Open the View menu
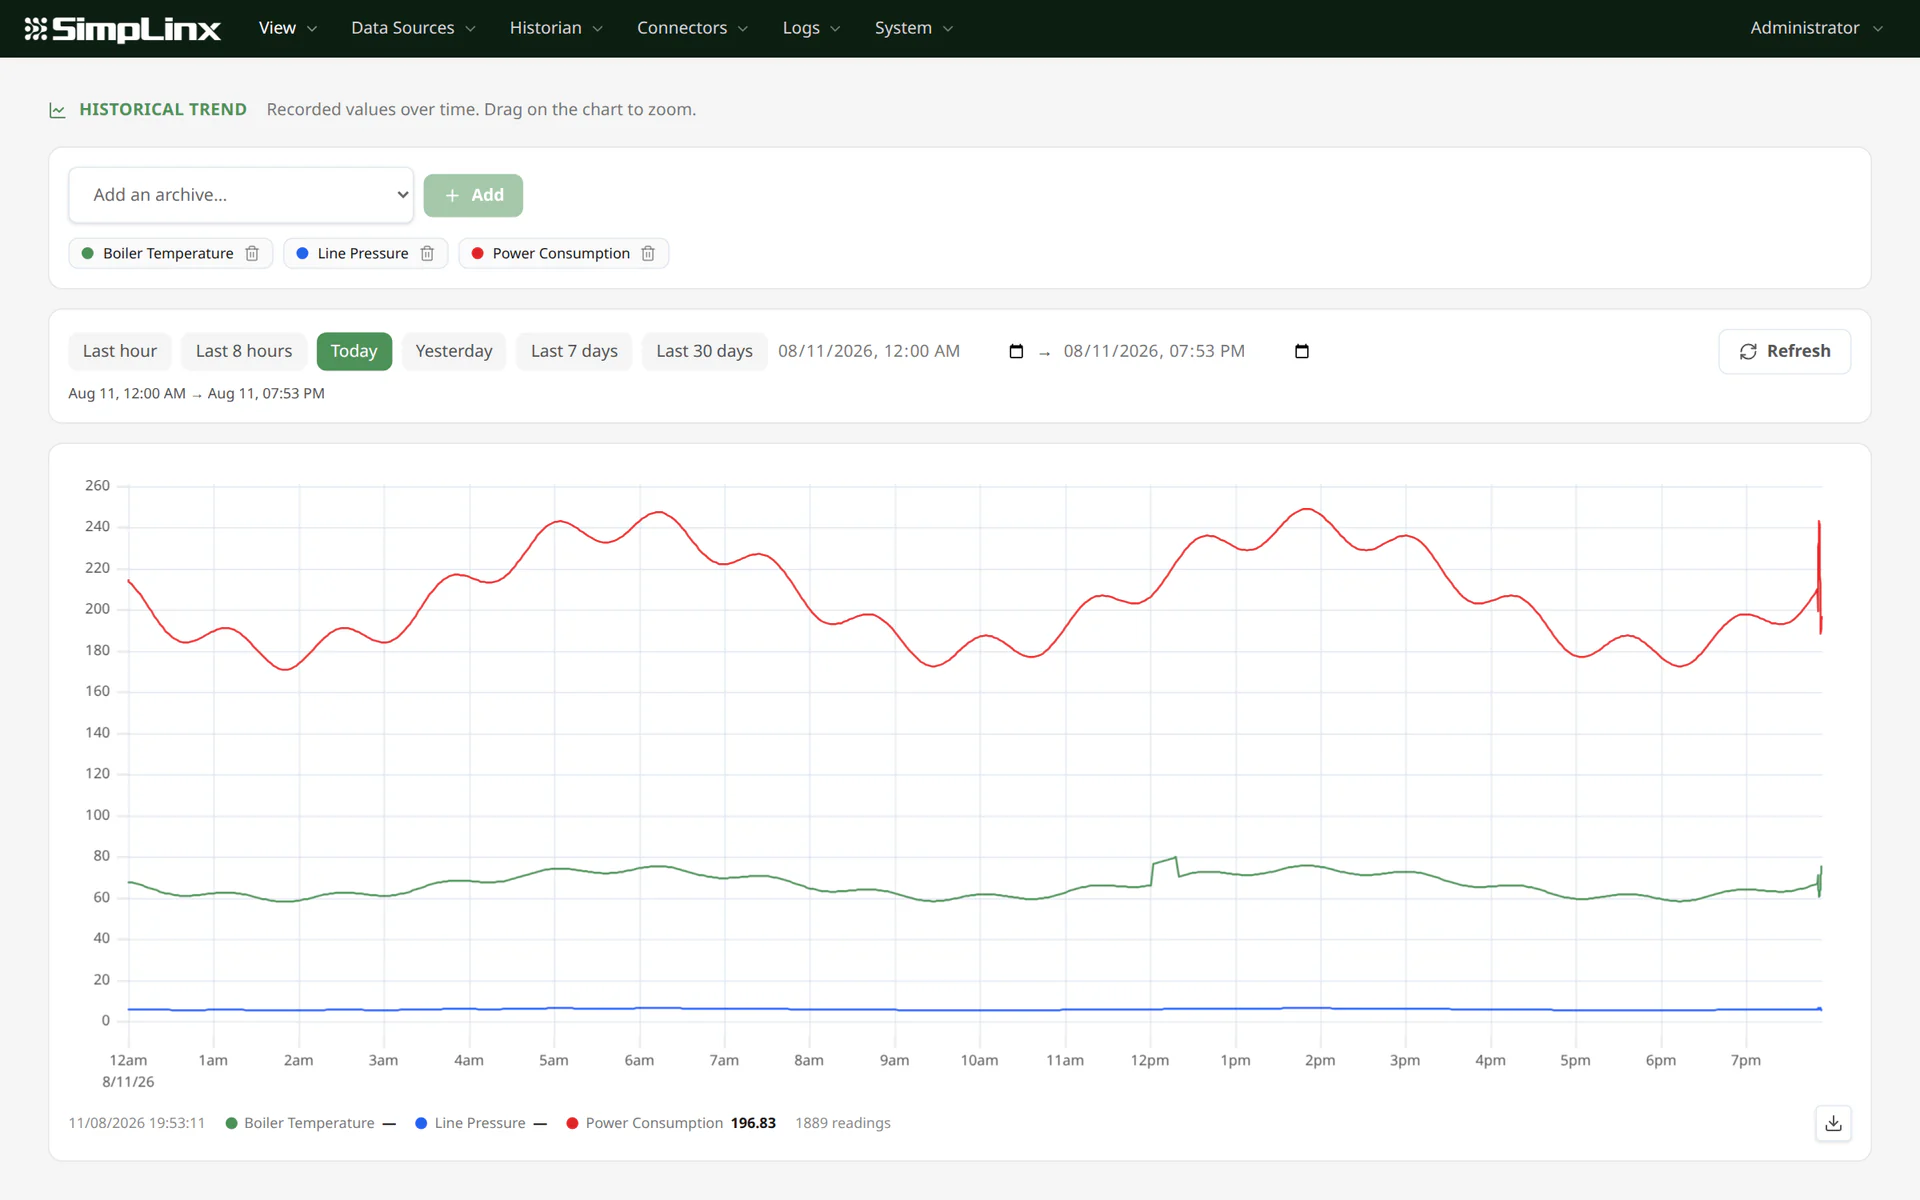Viewport: 1920px width, 1200px height. 287,28
